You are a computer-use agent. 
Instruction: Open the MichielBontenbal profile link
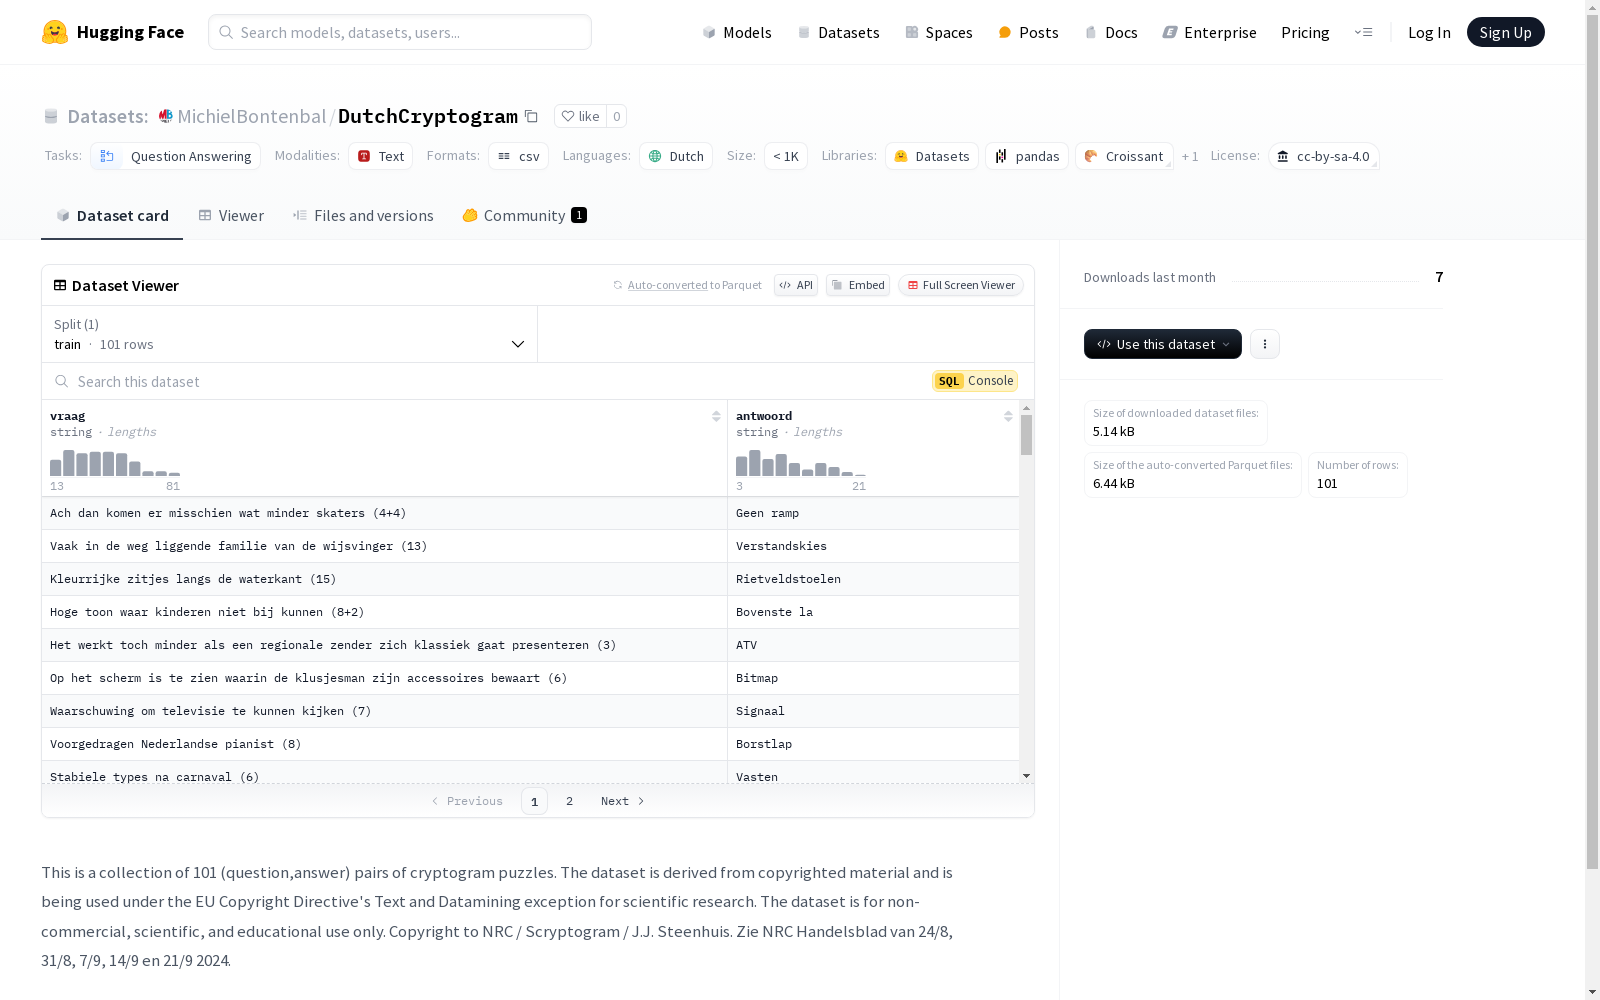pos(252,116)
